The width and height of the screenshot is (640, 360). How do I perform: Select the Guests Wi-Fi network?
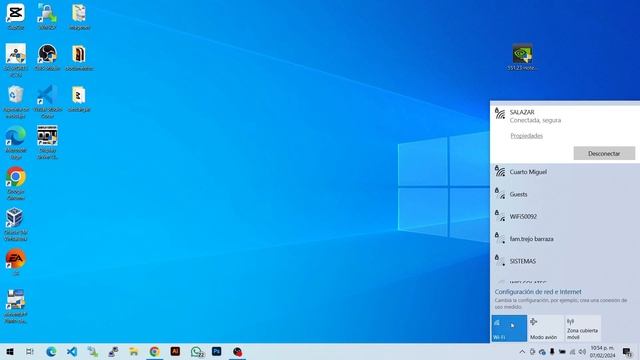[565, 194]
